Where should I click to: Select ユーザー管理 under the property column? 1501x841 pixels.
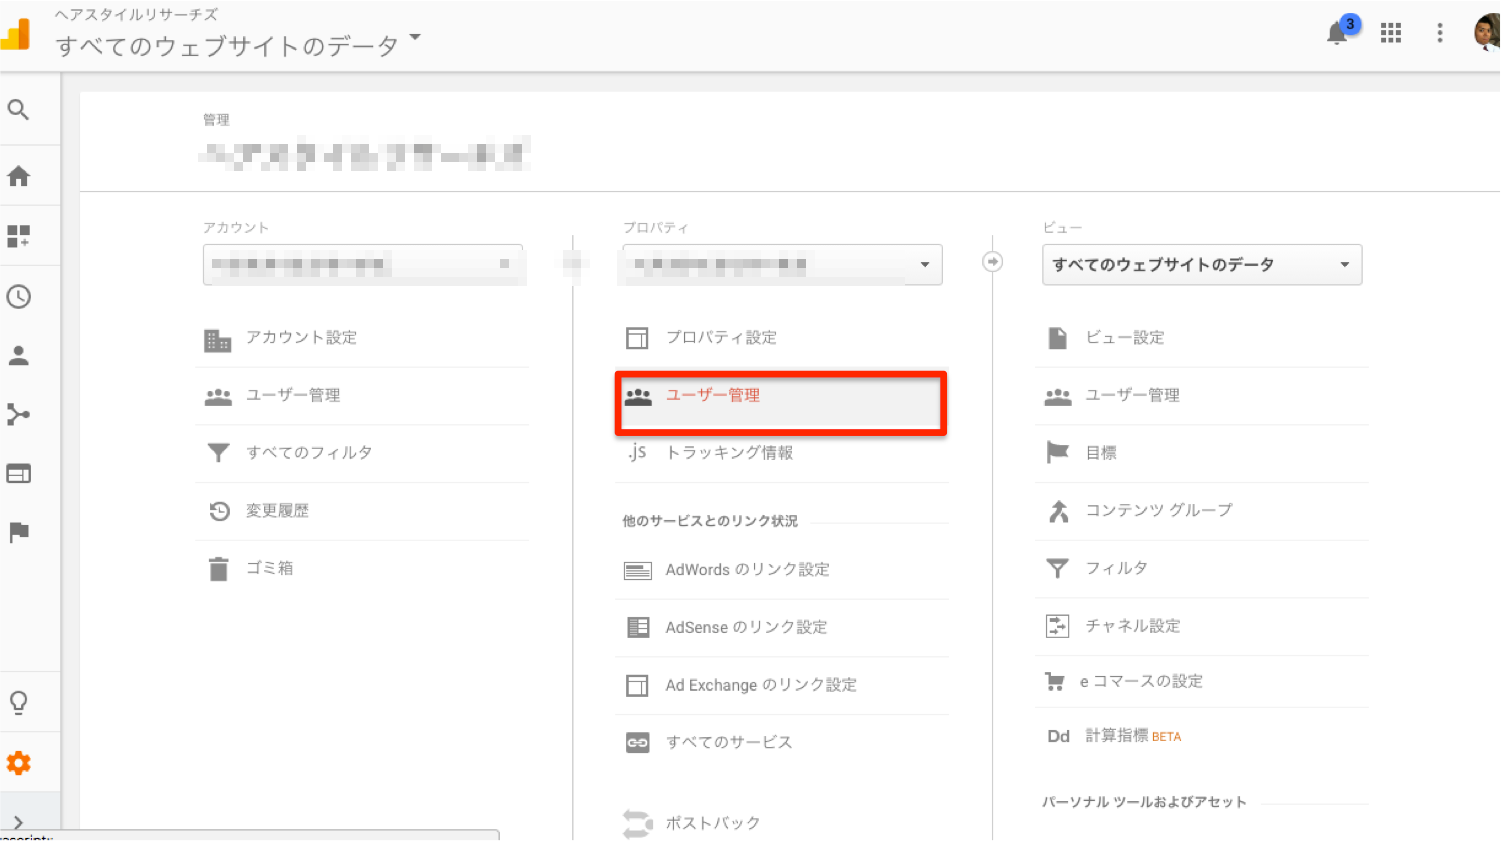coord(713,396)
